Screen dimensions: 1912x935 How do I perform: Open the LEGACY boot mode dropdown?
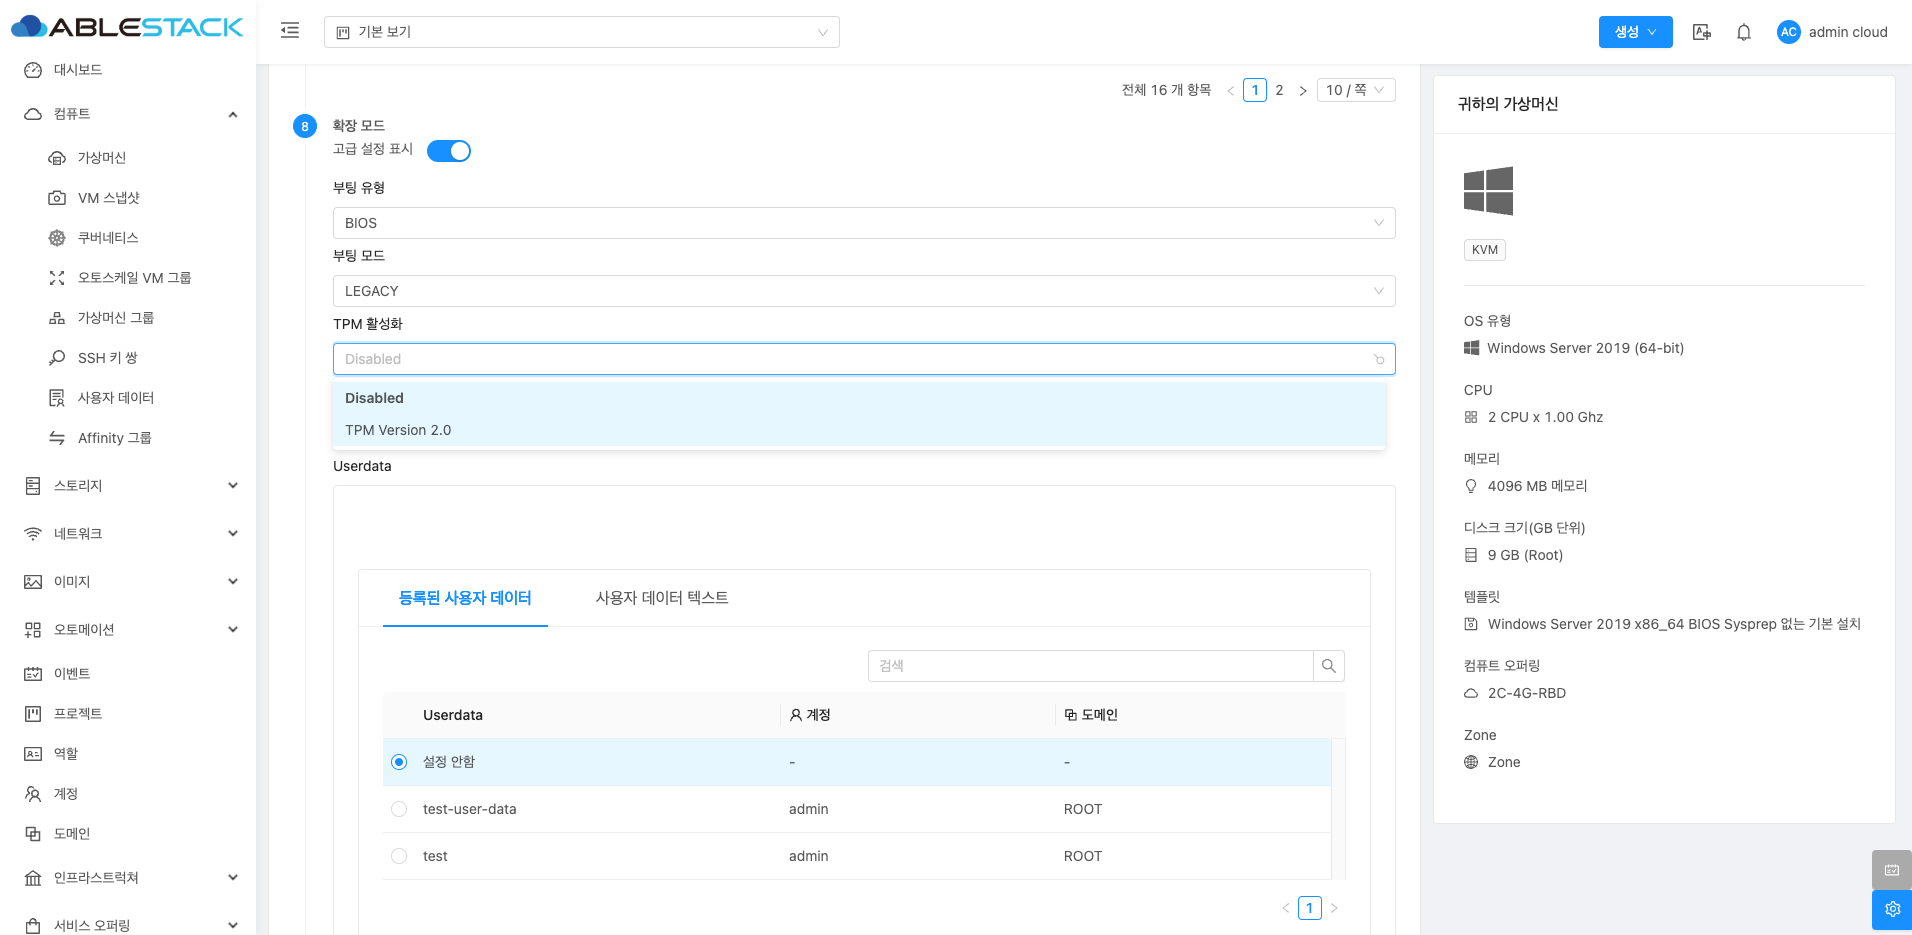(x=863, y=291)
